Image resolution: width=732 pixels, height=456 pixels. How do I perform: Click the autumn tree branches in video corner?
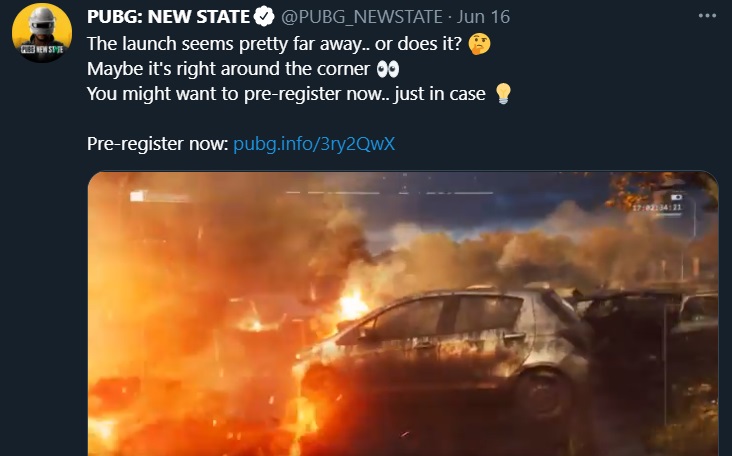661,189
